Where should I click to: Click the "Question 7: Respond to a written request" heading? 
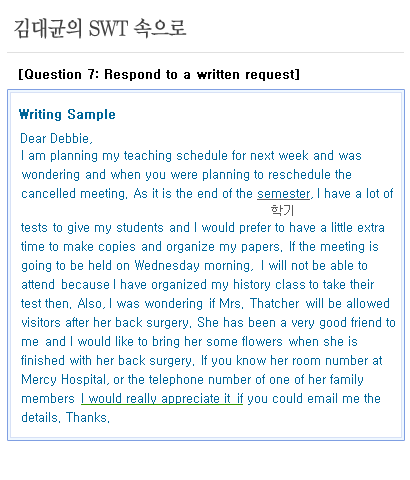coord(159,74)
